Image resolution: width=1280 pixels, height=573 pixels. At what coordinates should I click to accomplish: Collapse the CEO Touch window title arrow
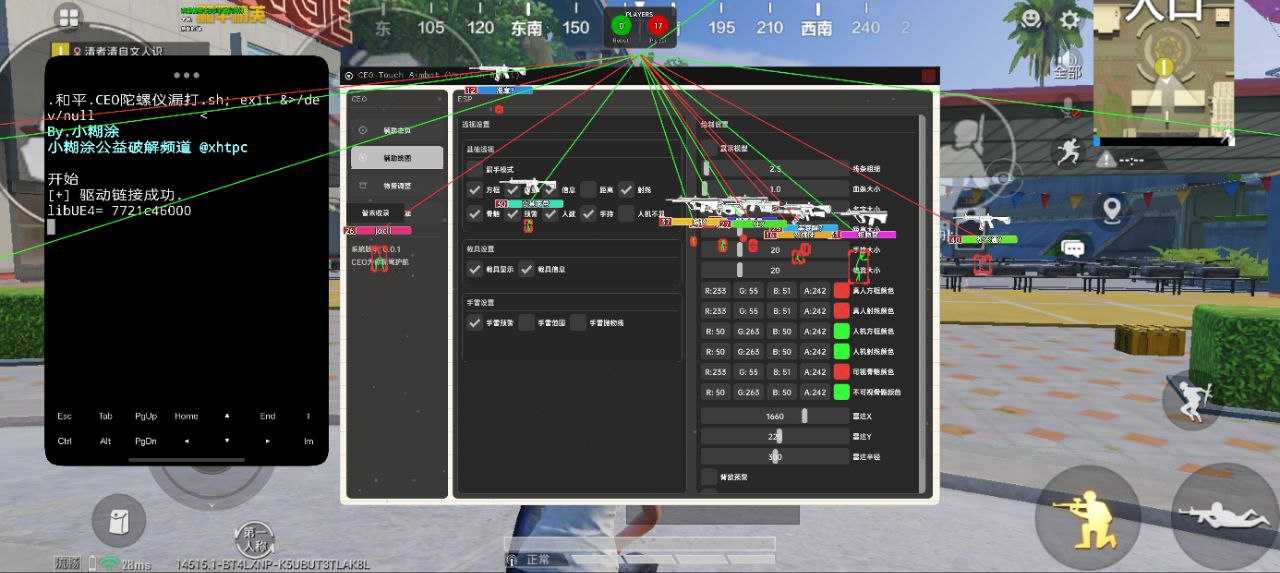click(349, 76)
